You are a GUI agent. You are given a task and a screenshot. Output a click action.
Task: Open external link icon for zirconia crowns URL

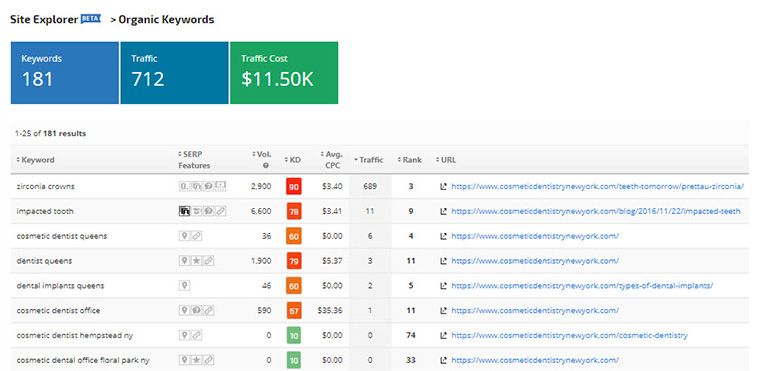click(x=443, y=186)
